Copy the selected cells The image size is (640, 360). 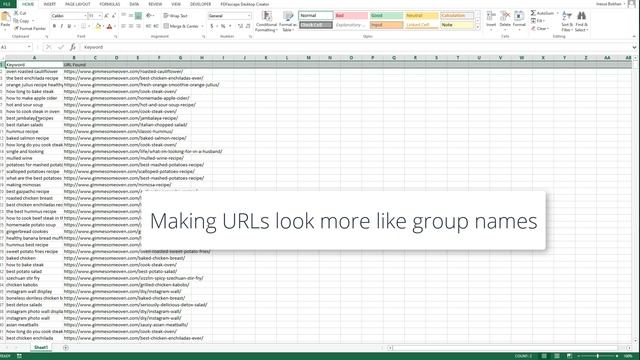[x=22, y=21]
